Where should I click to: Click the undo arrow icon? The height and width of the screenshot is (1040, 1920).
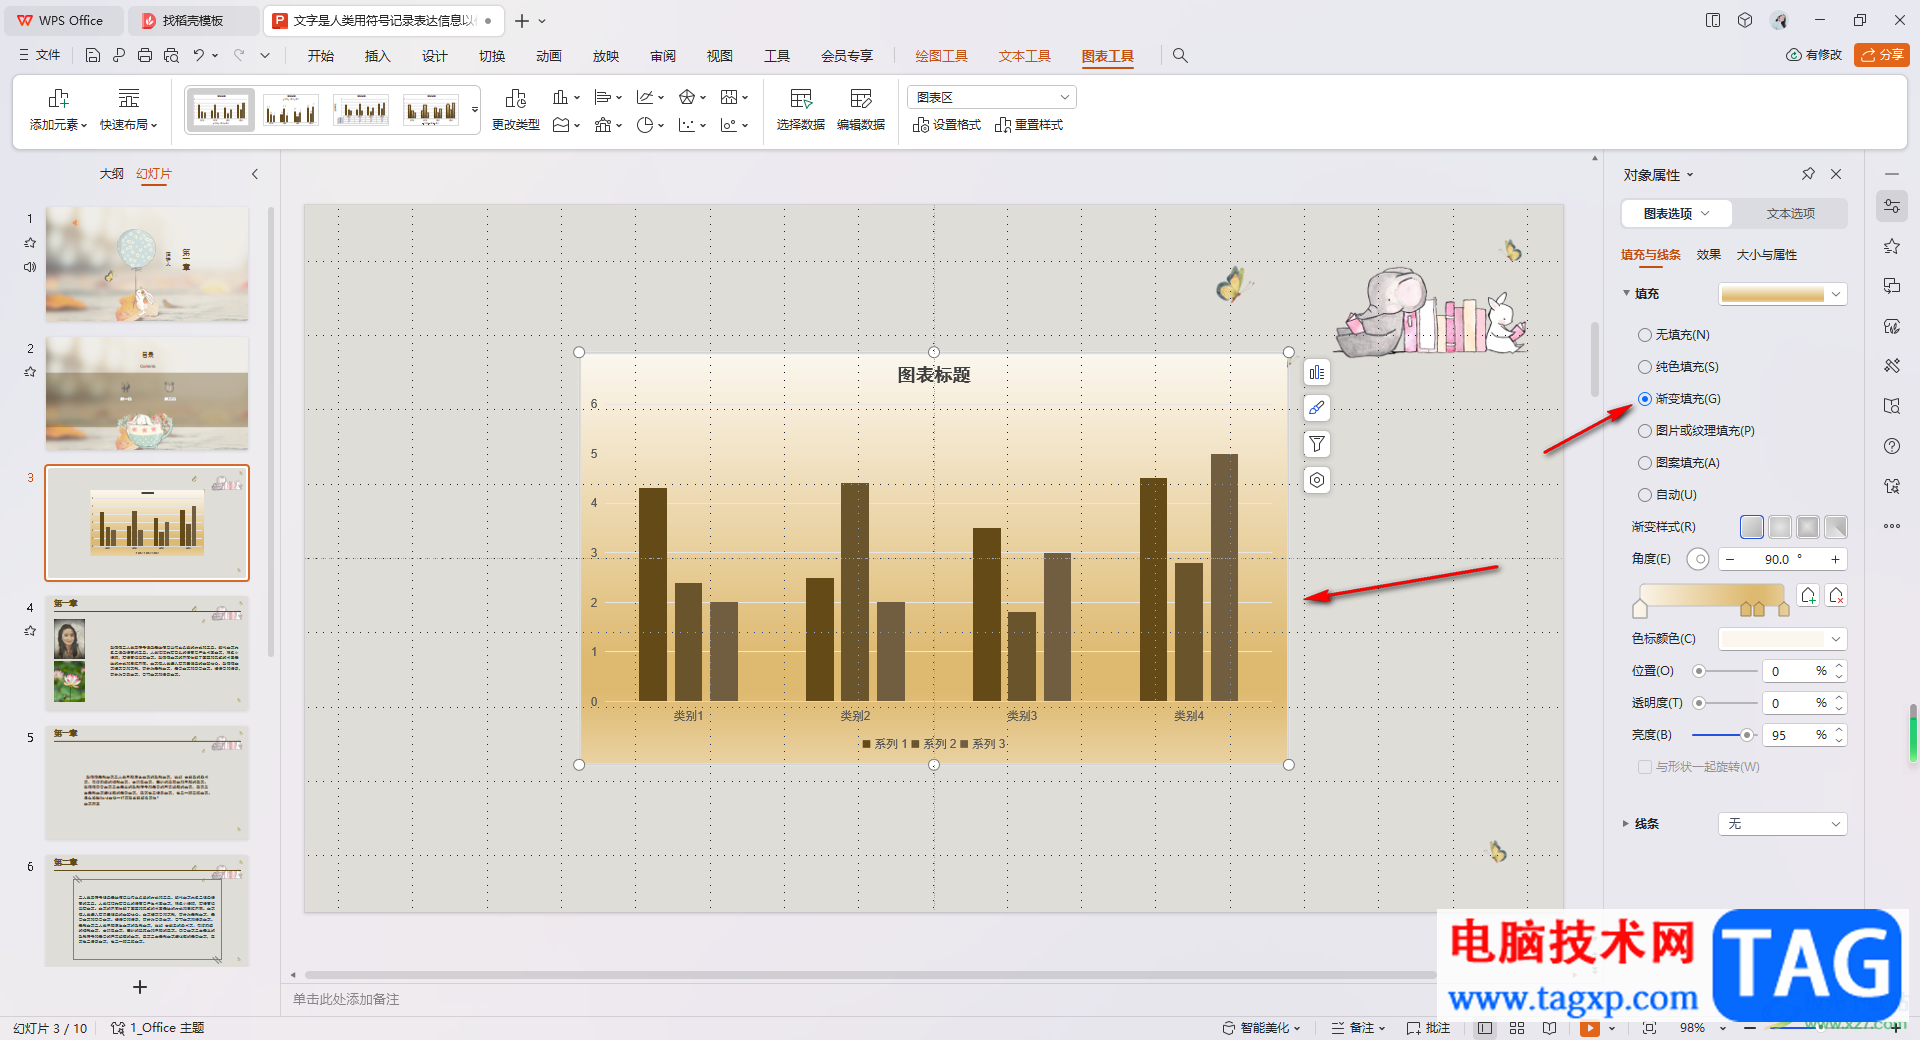199,56
